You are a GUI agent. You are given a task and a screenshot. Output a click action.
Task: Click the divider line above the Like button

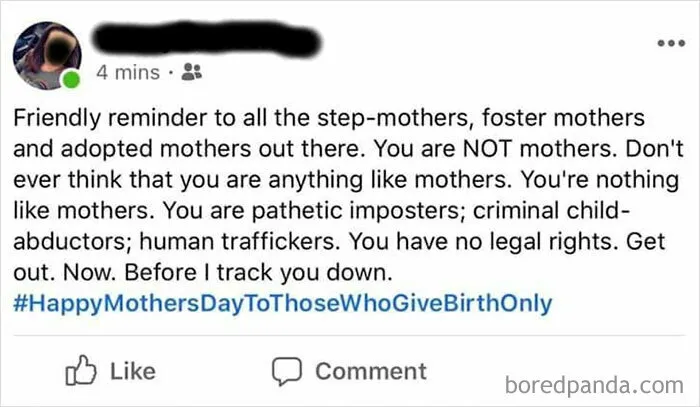349,335
